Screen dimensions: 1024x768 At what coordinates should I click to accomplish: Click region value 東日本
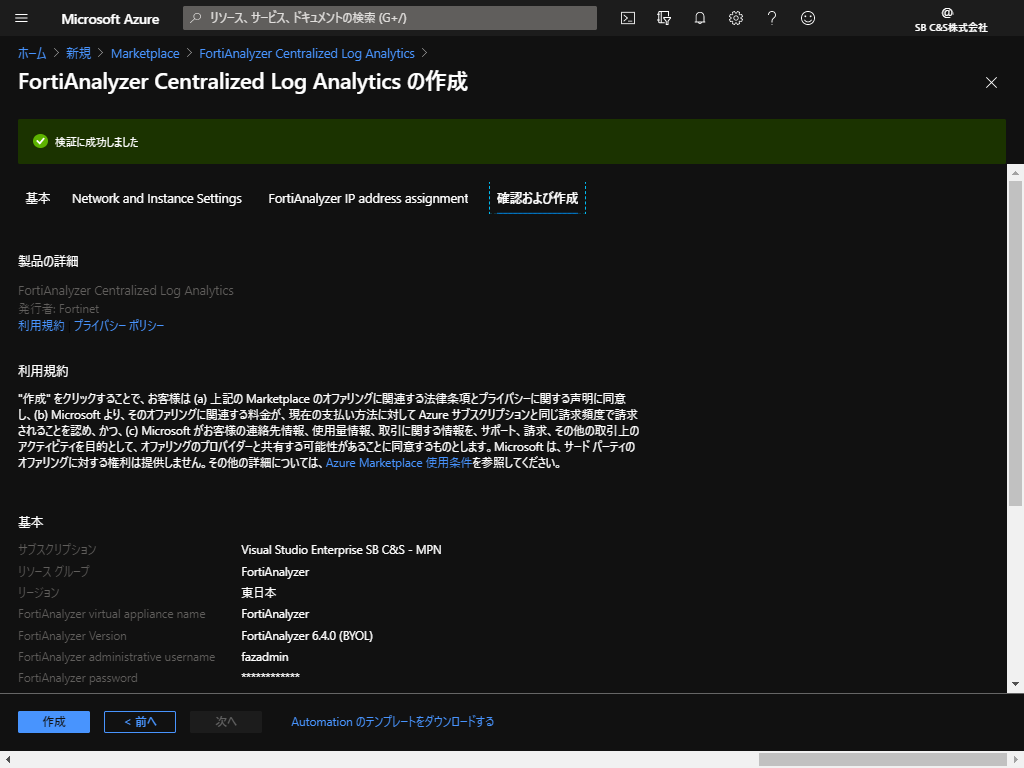click(259, 592)
